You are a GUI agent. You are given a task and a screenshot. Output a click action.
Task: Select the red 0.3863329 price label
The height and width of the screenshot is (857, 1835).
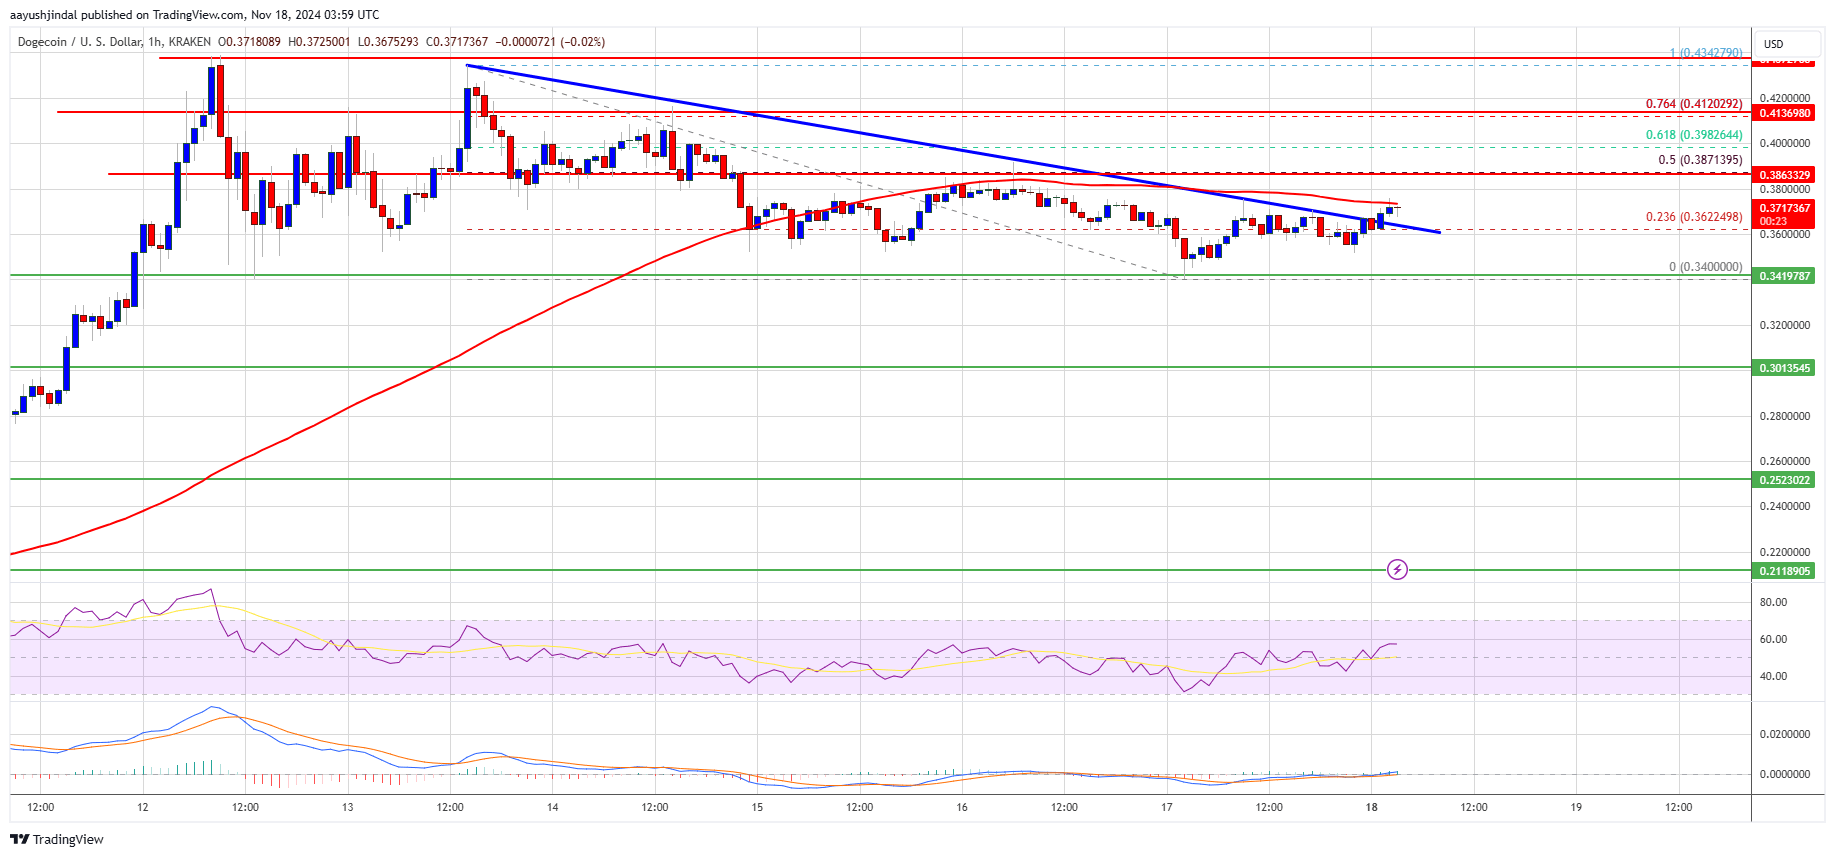tap(1785, 175)
